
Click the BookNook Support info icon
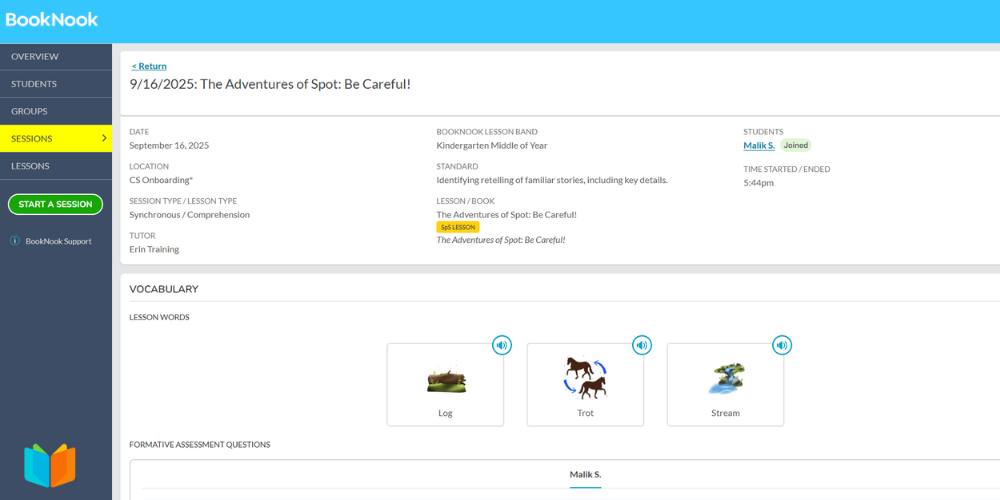point(15,241)
